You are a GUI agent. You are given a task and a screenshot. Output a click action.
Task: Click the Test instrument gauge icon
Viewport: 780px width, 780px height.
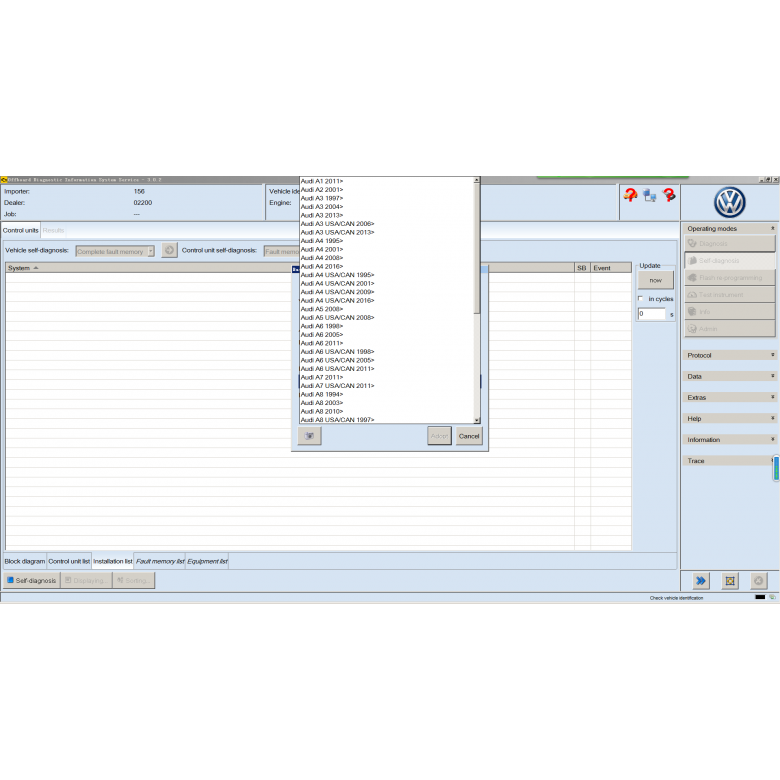coord(692,294)
